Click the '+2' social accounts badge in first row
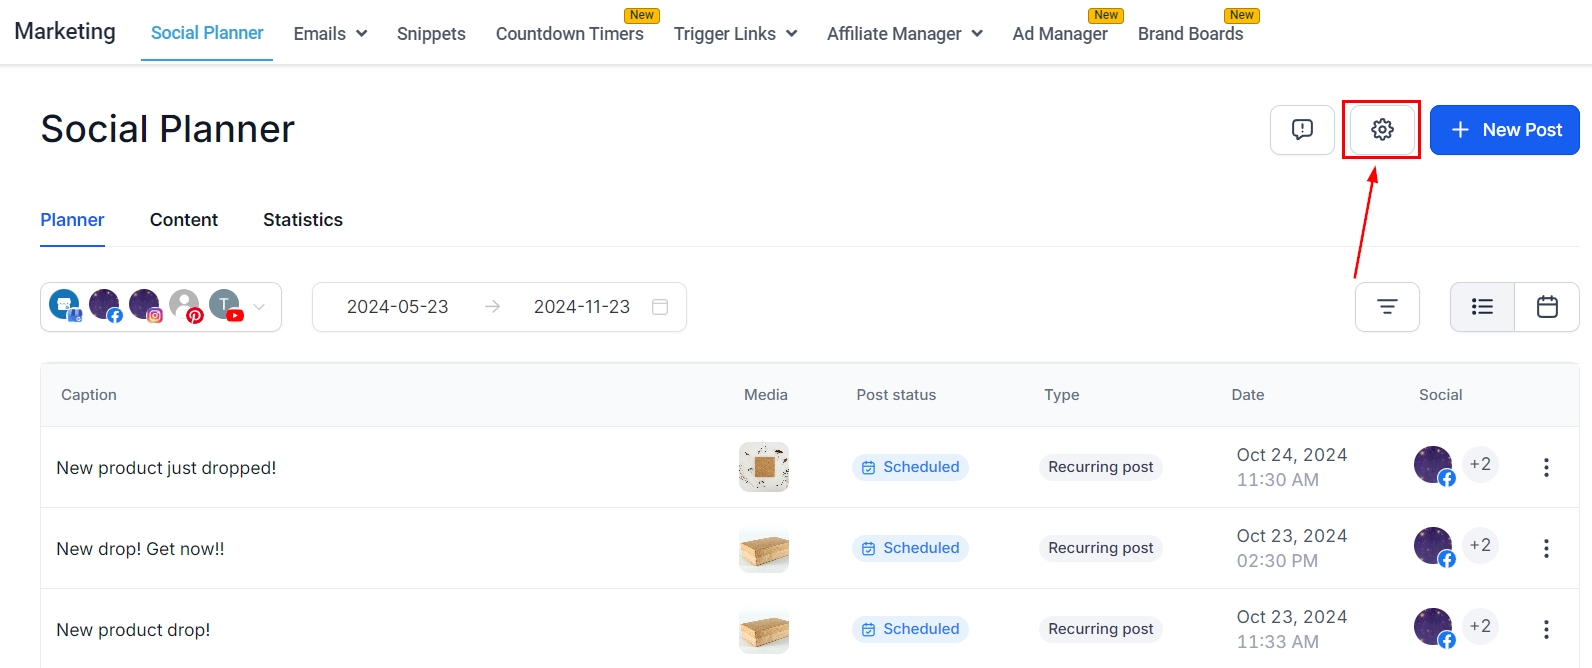This screenshot has width=1592, height=668. tap(1480, 464)
